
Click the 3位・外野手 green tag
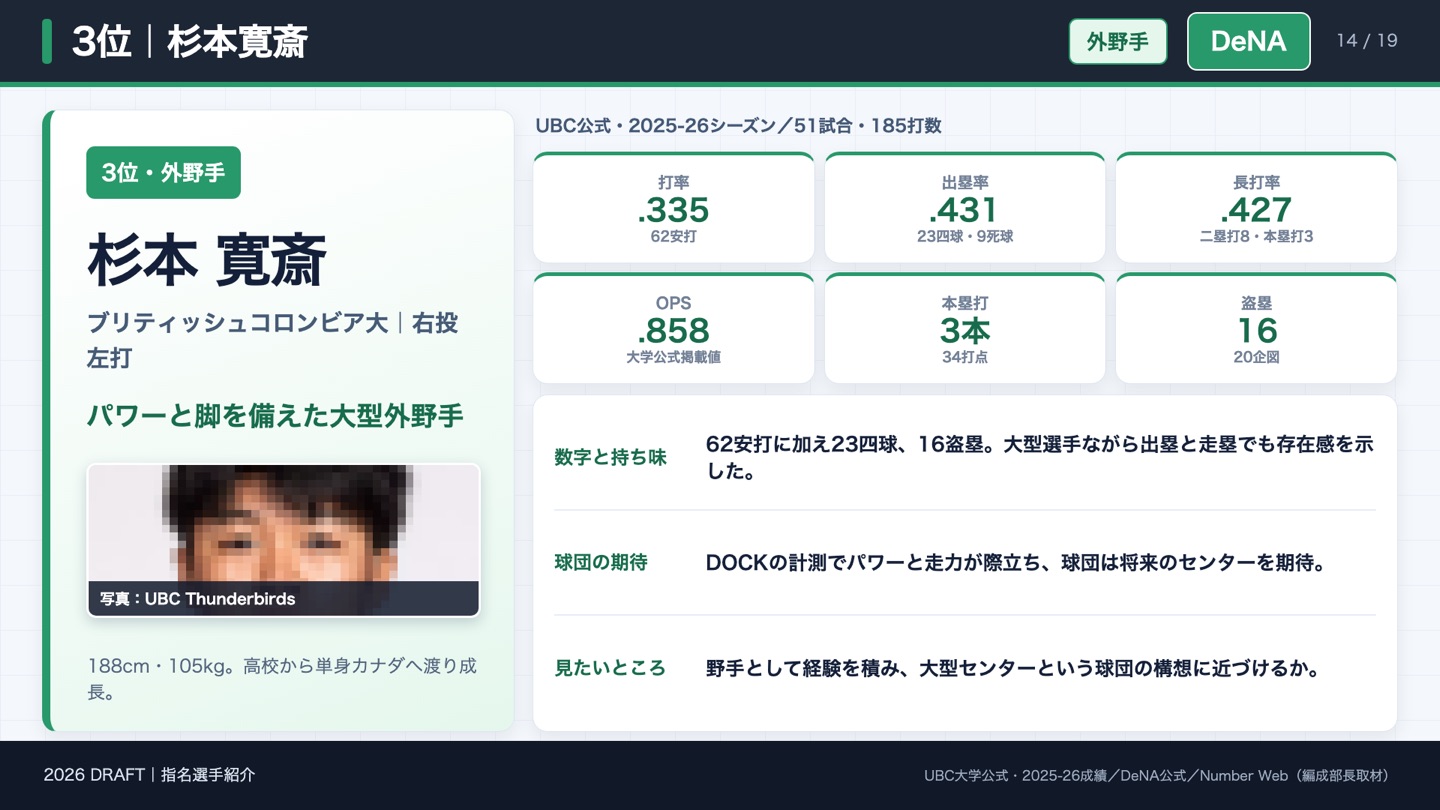pos(163,173)
